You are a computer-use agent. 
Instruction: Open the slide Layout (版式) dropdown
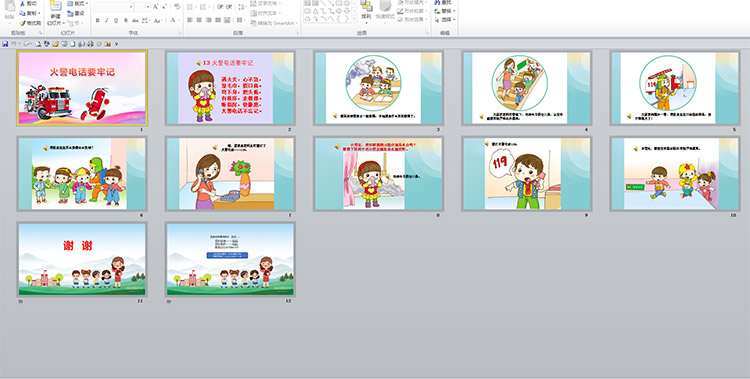[77, 3]
